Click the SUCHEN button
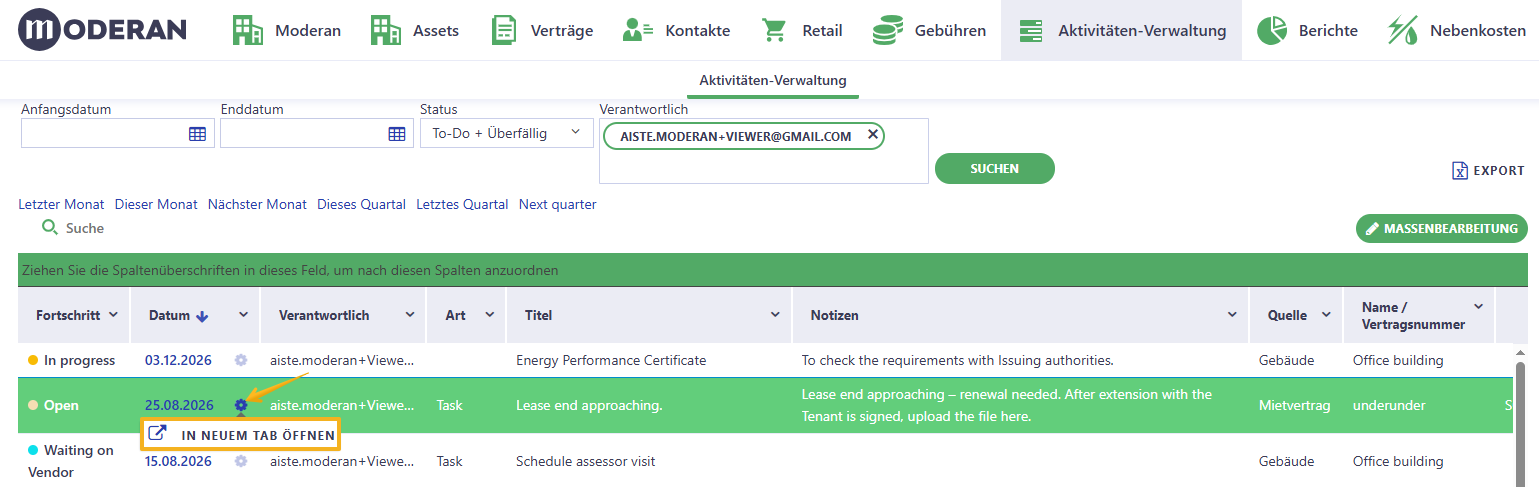This screenshot has height=487, width=1539. [995, 168]
